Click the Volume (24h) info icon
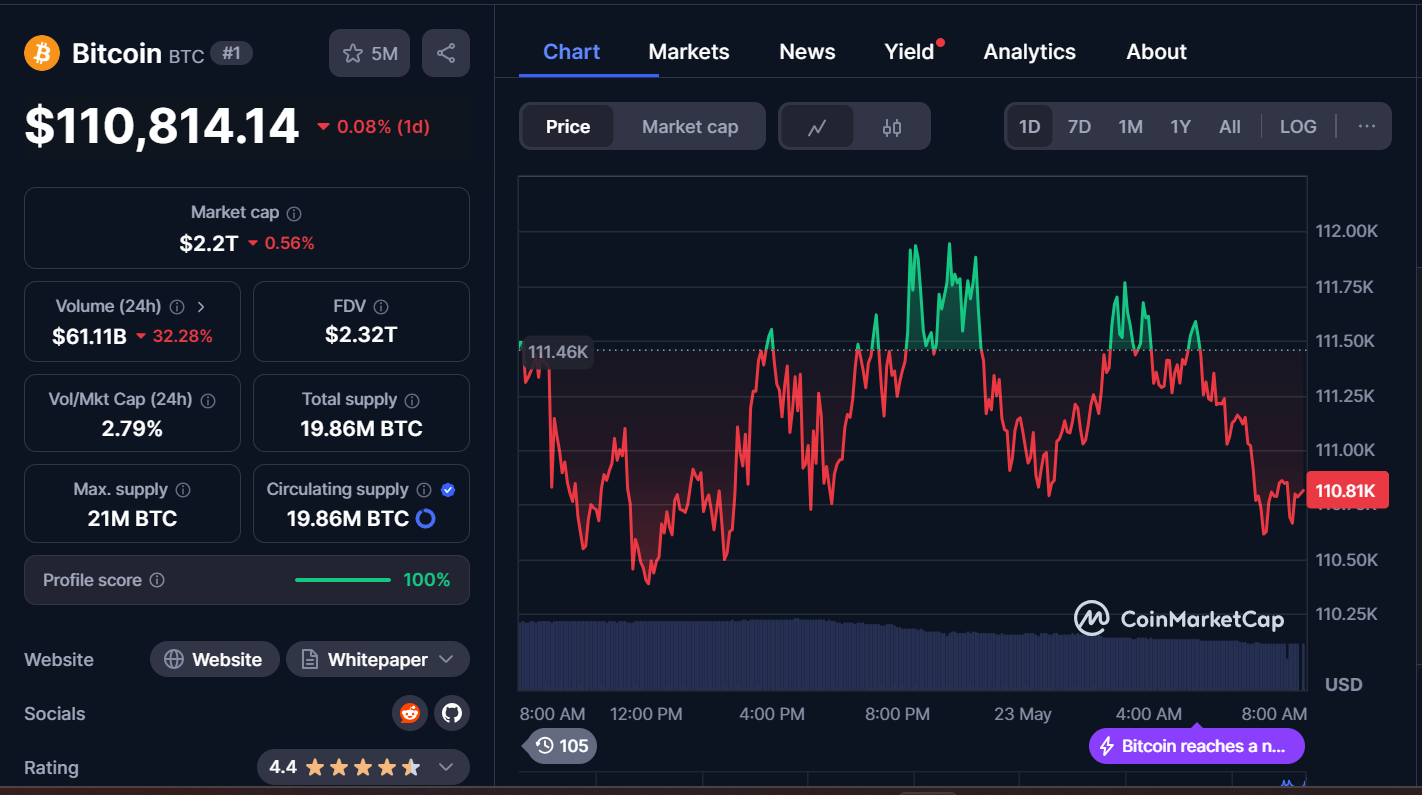The width and height of the screenshot is (1422, 795). pos(177,307)
